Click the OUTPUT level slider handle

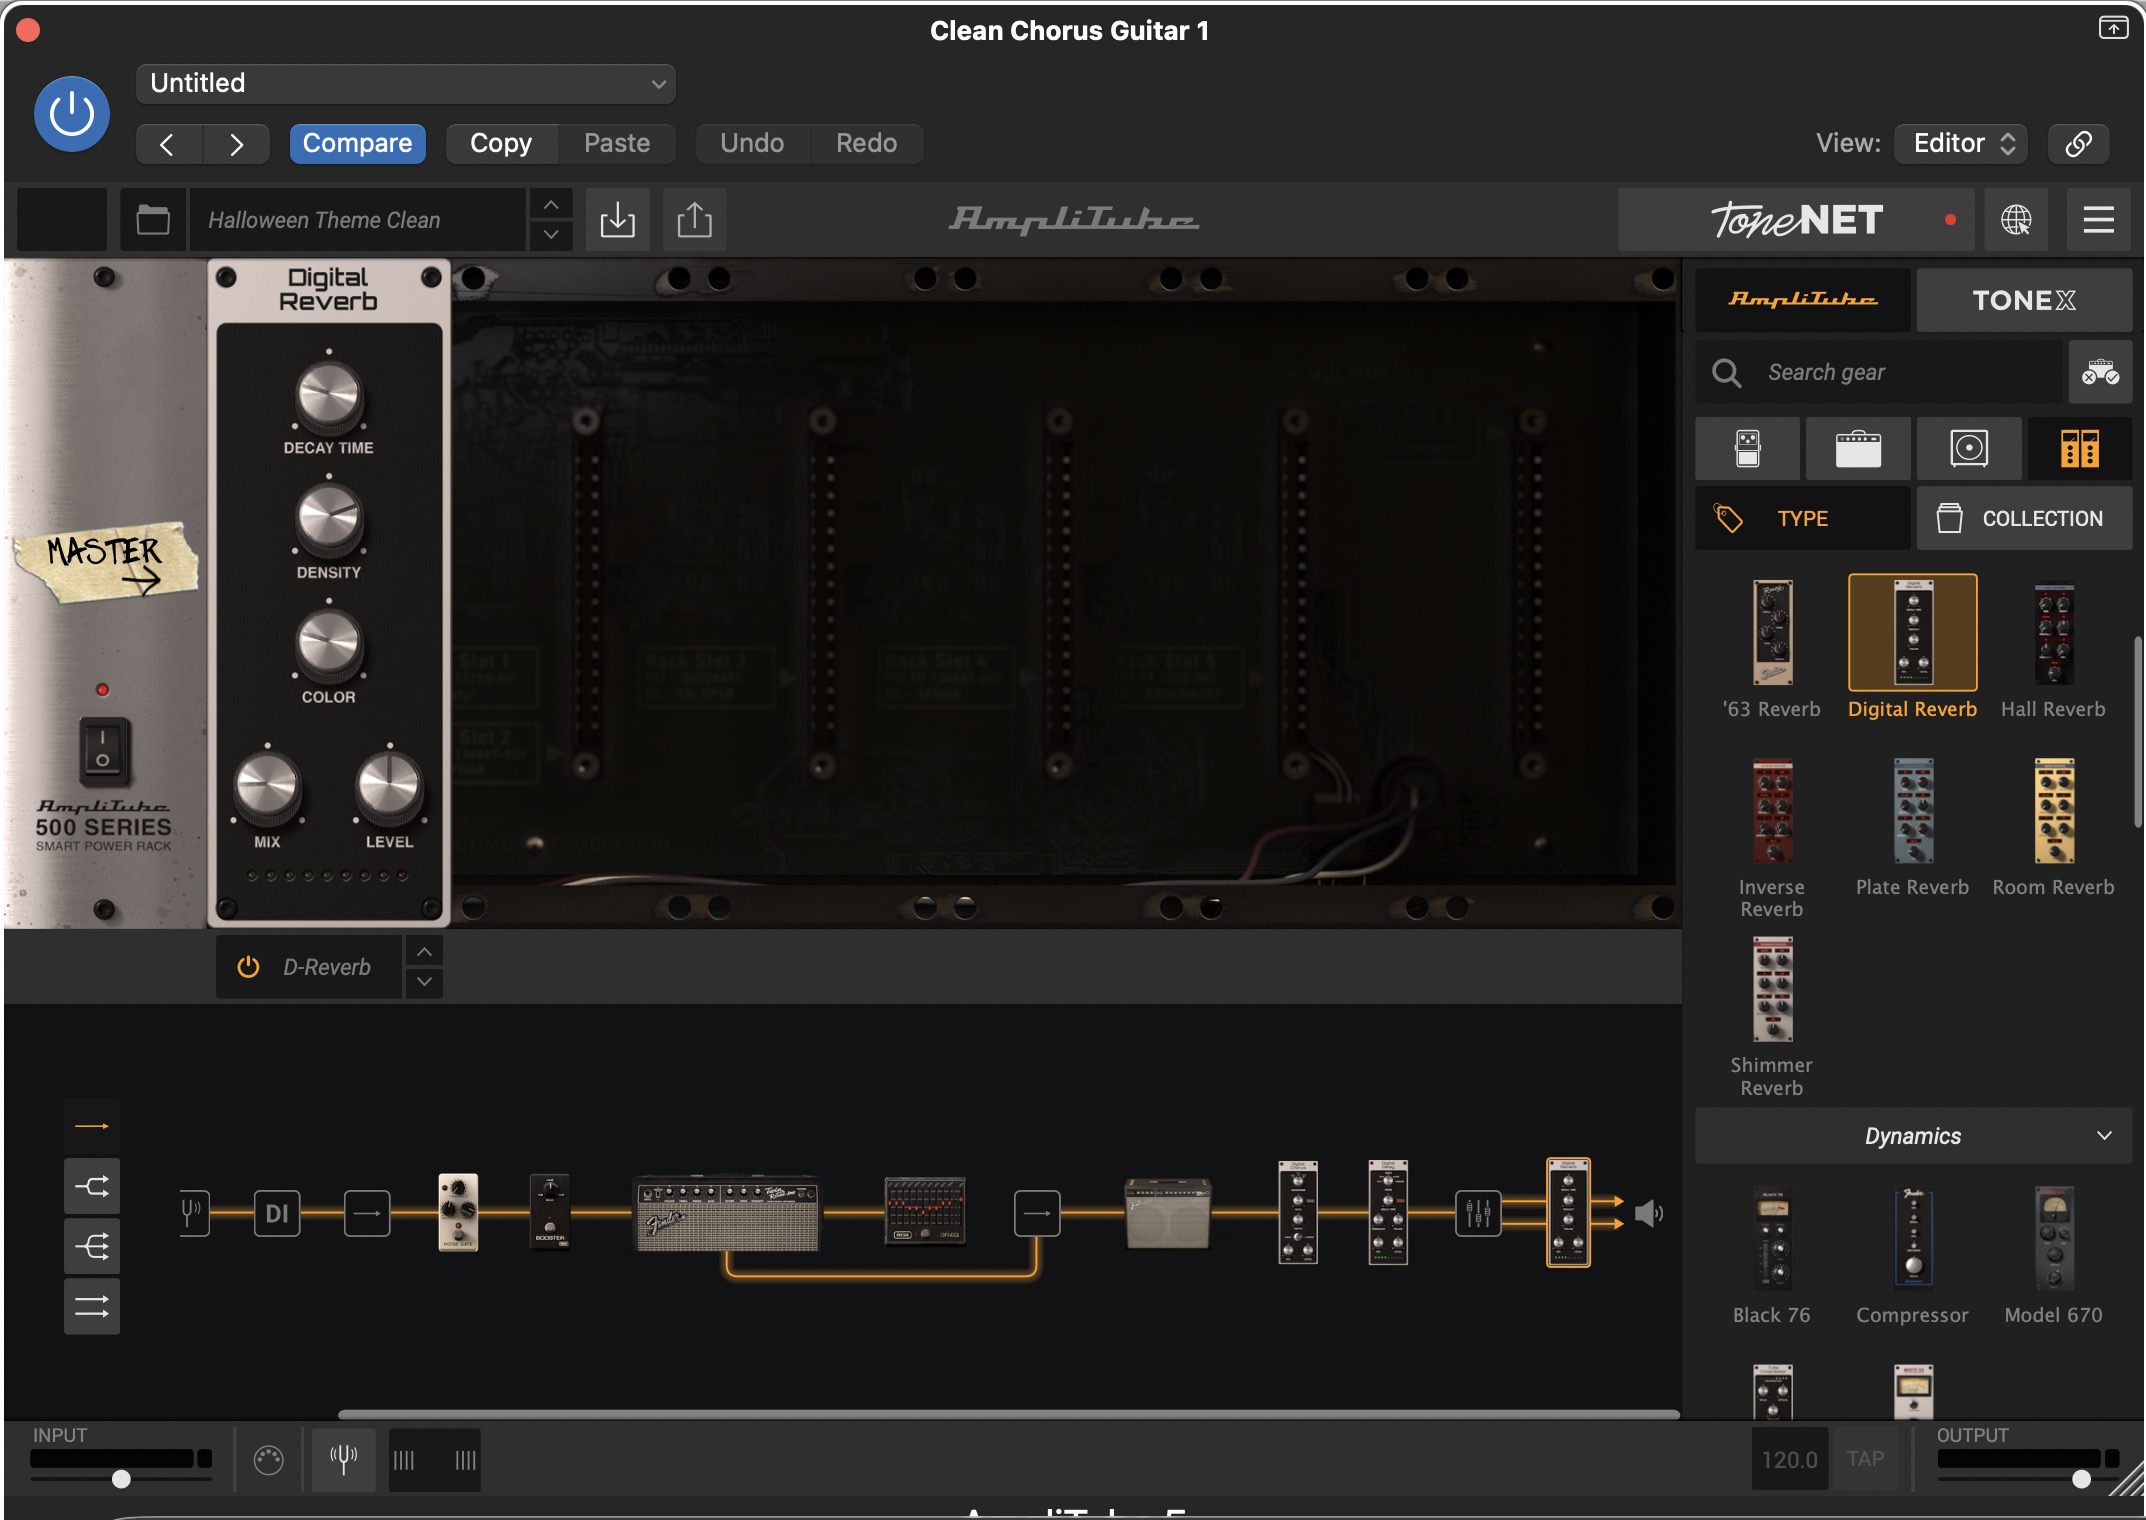pyautogui.click(x=2081, y=1479)
